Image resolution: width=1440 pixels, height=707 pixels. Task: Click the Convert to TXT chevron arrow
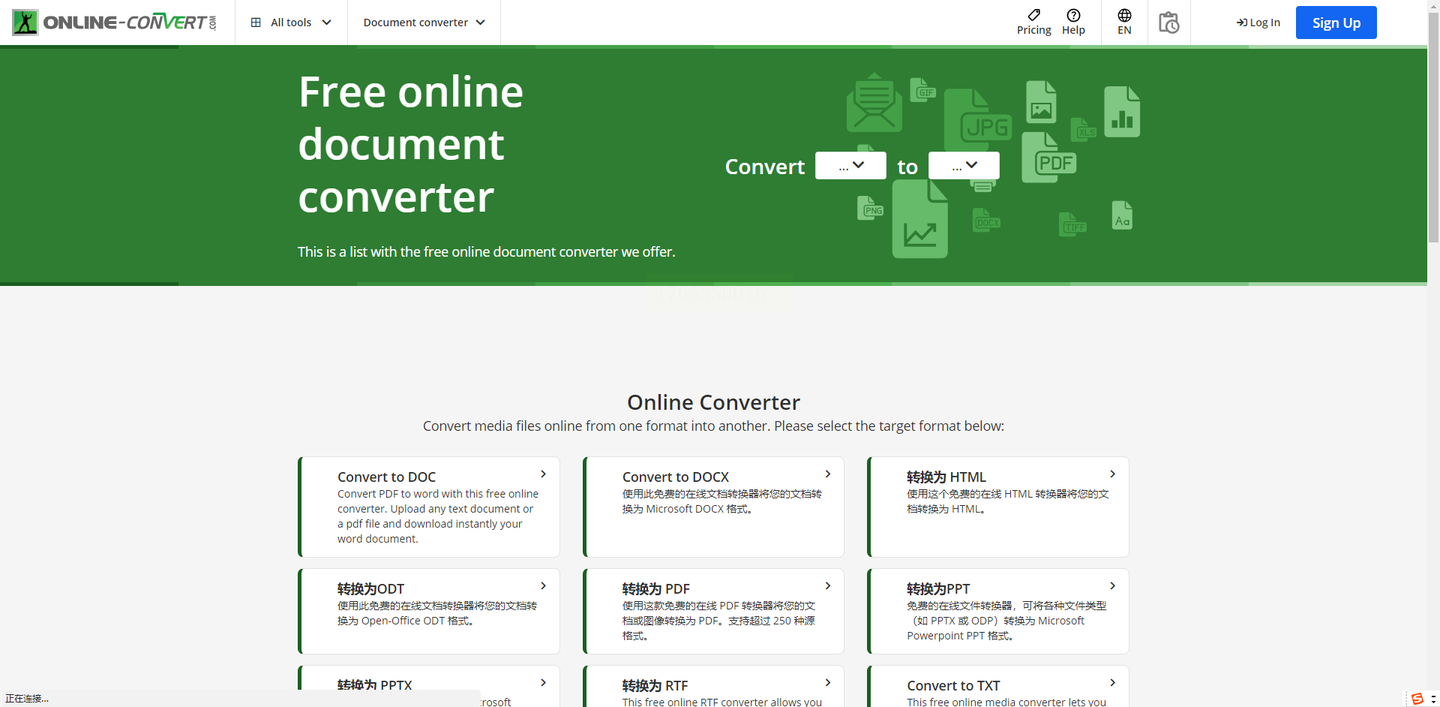click(1112, 682)
